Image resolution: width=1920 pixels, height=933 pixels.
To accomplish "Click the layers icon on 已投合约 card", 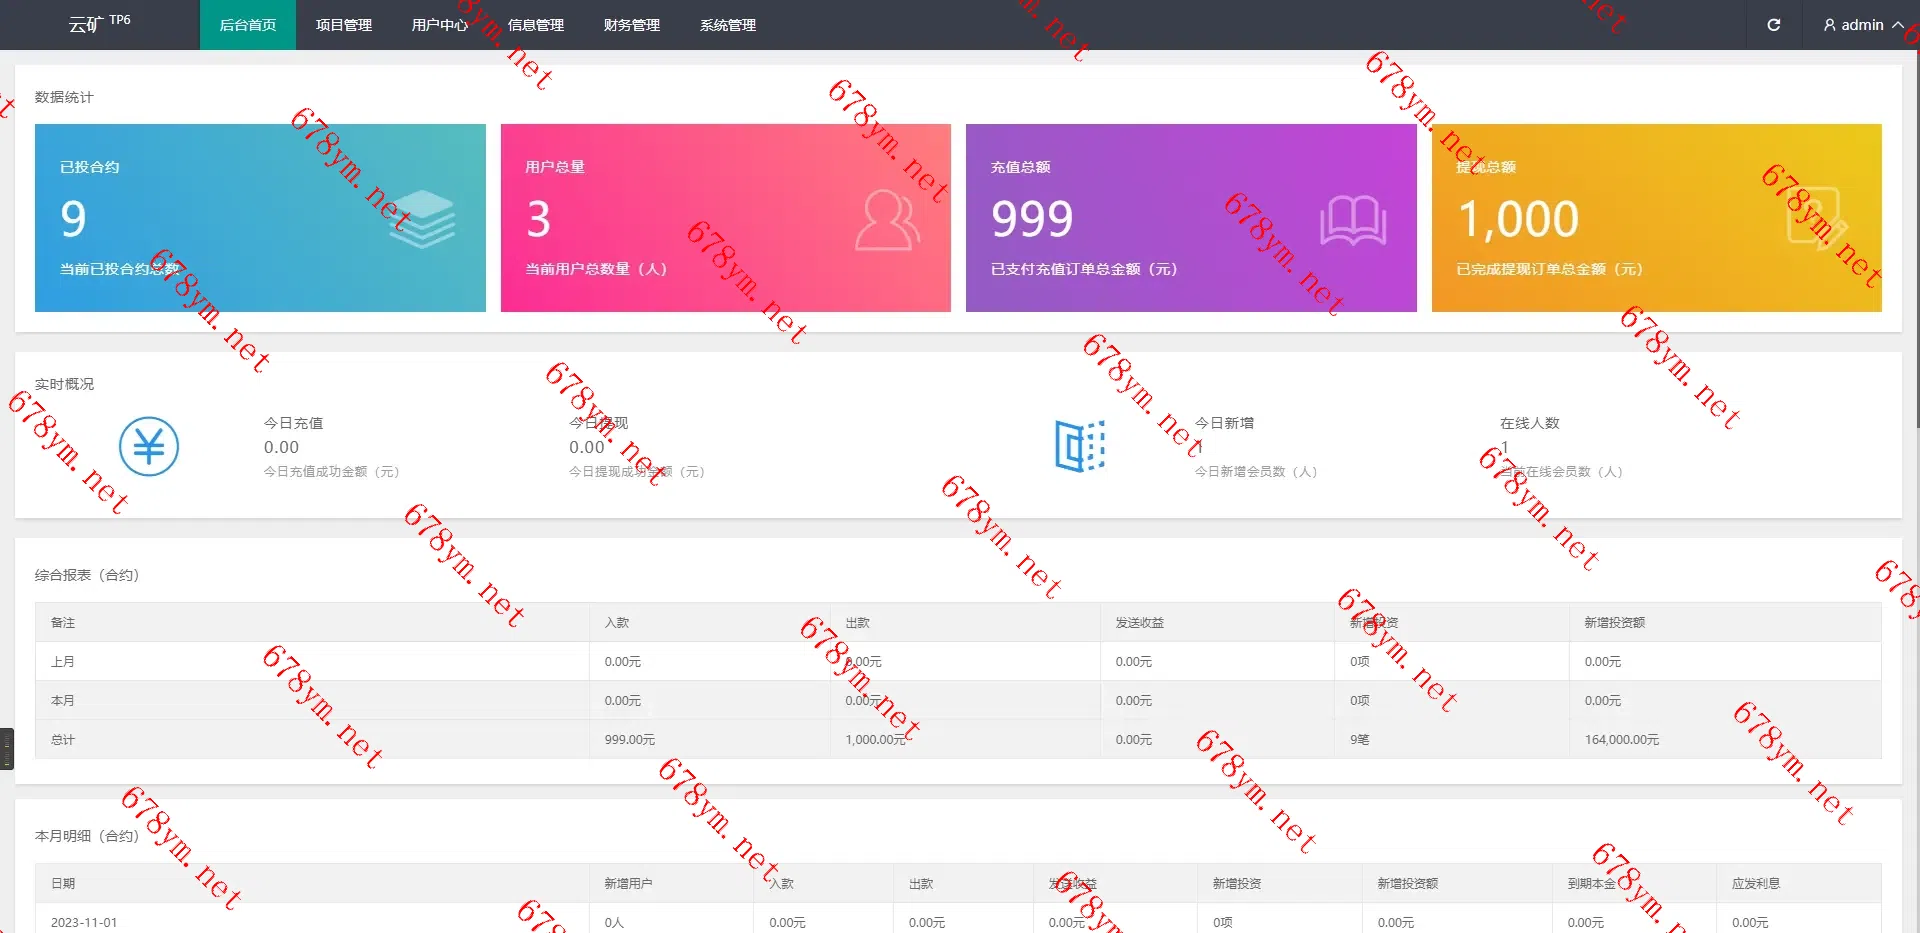I will tap(422, 219).
